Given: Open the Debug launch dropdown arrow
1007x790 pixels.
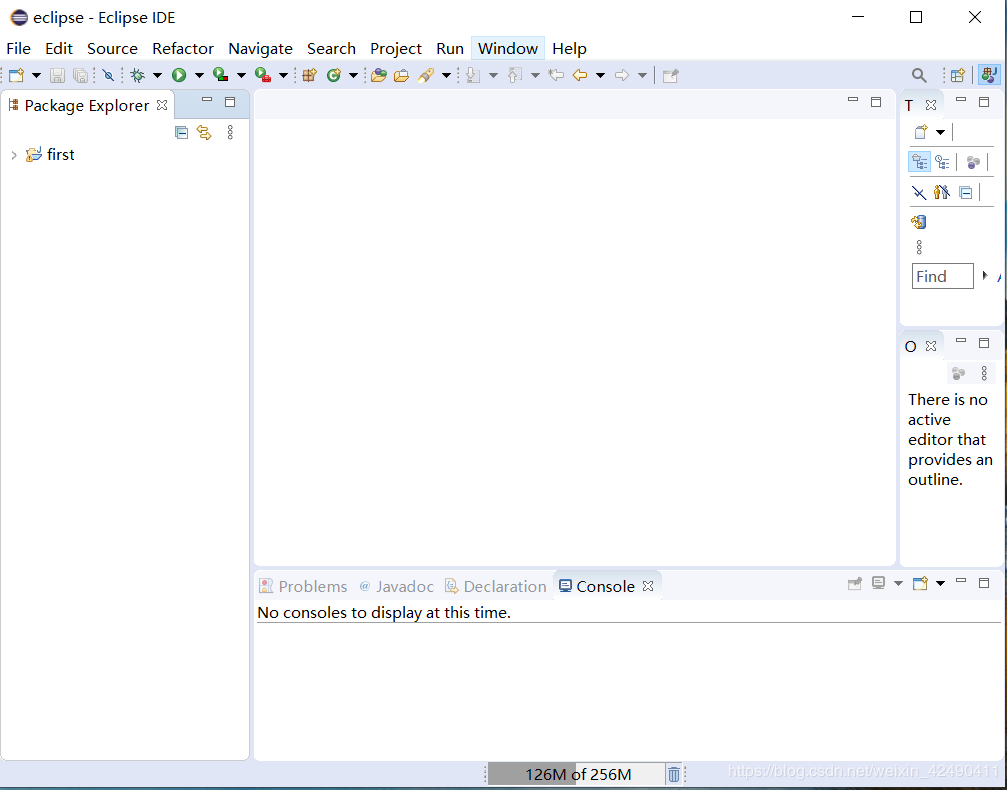Looking at the screenshot, I should pyautogui.click(x=157, y=75).
